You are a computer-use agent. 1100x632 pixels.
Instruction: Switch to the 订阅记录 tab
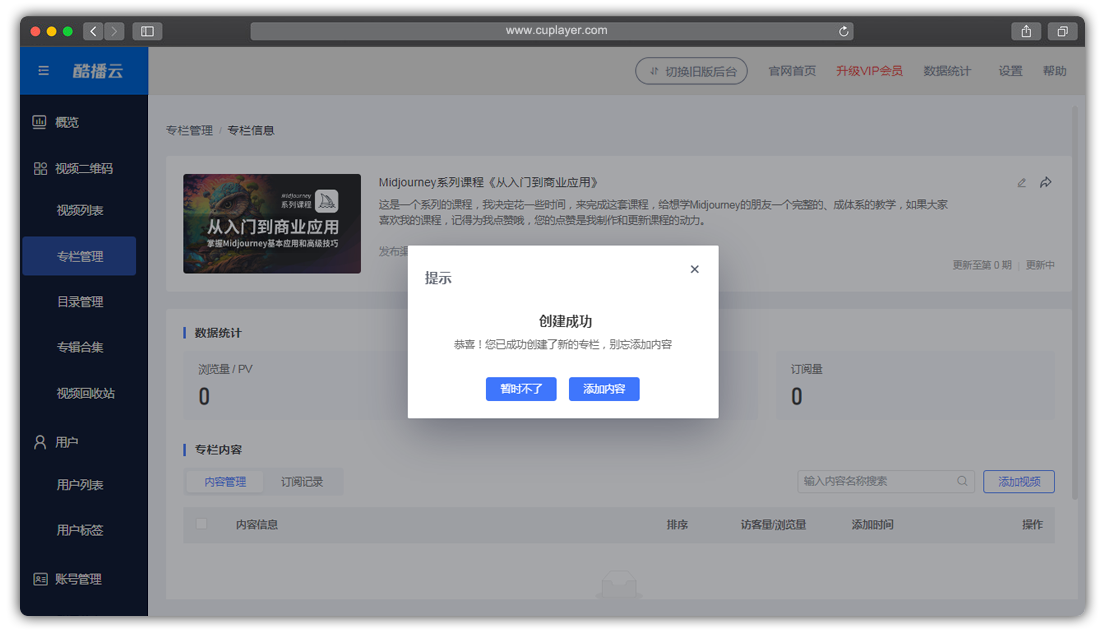pyautogui.click(x=303, y=481)
